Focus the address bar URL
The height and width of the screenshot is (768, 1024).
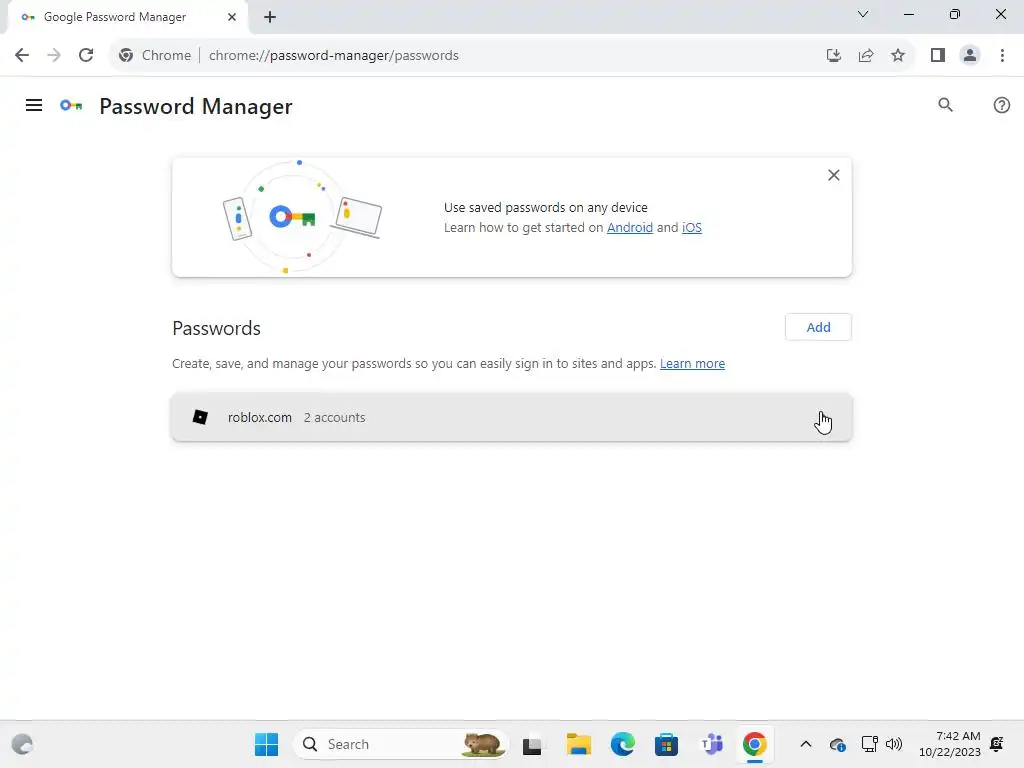[334, 56]
